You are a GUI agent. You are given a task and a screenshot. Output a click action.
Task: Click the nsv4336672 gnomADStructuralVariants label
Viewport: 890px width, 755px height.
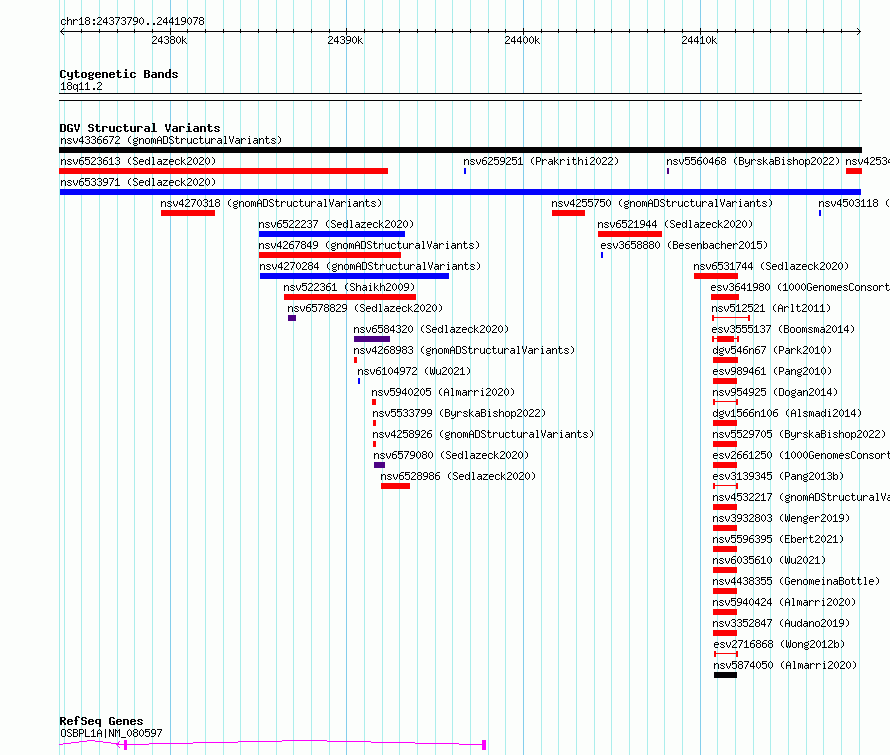(171, 140)
